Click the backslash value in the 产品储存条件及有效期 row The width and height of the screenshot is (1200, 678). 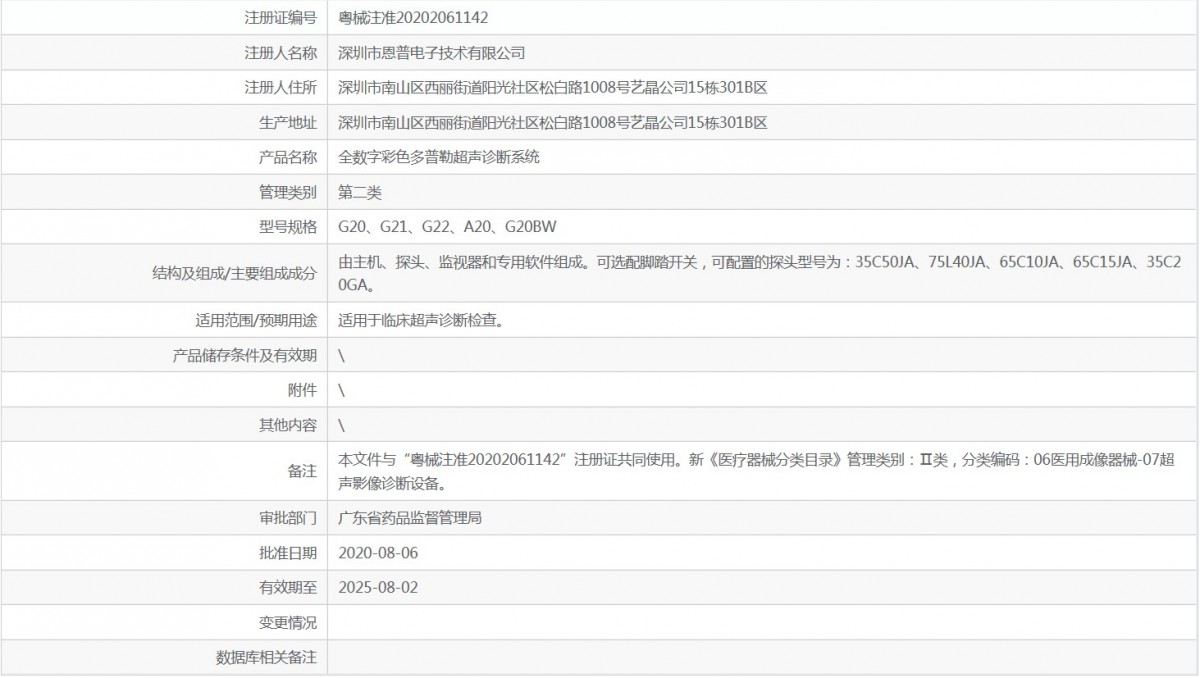point(342,355)
